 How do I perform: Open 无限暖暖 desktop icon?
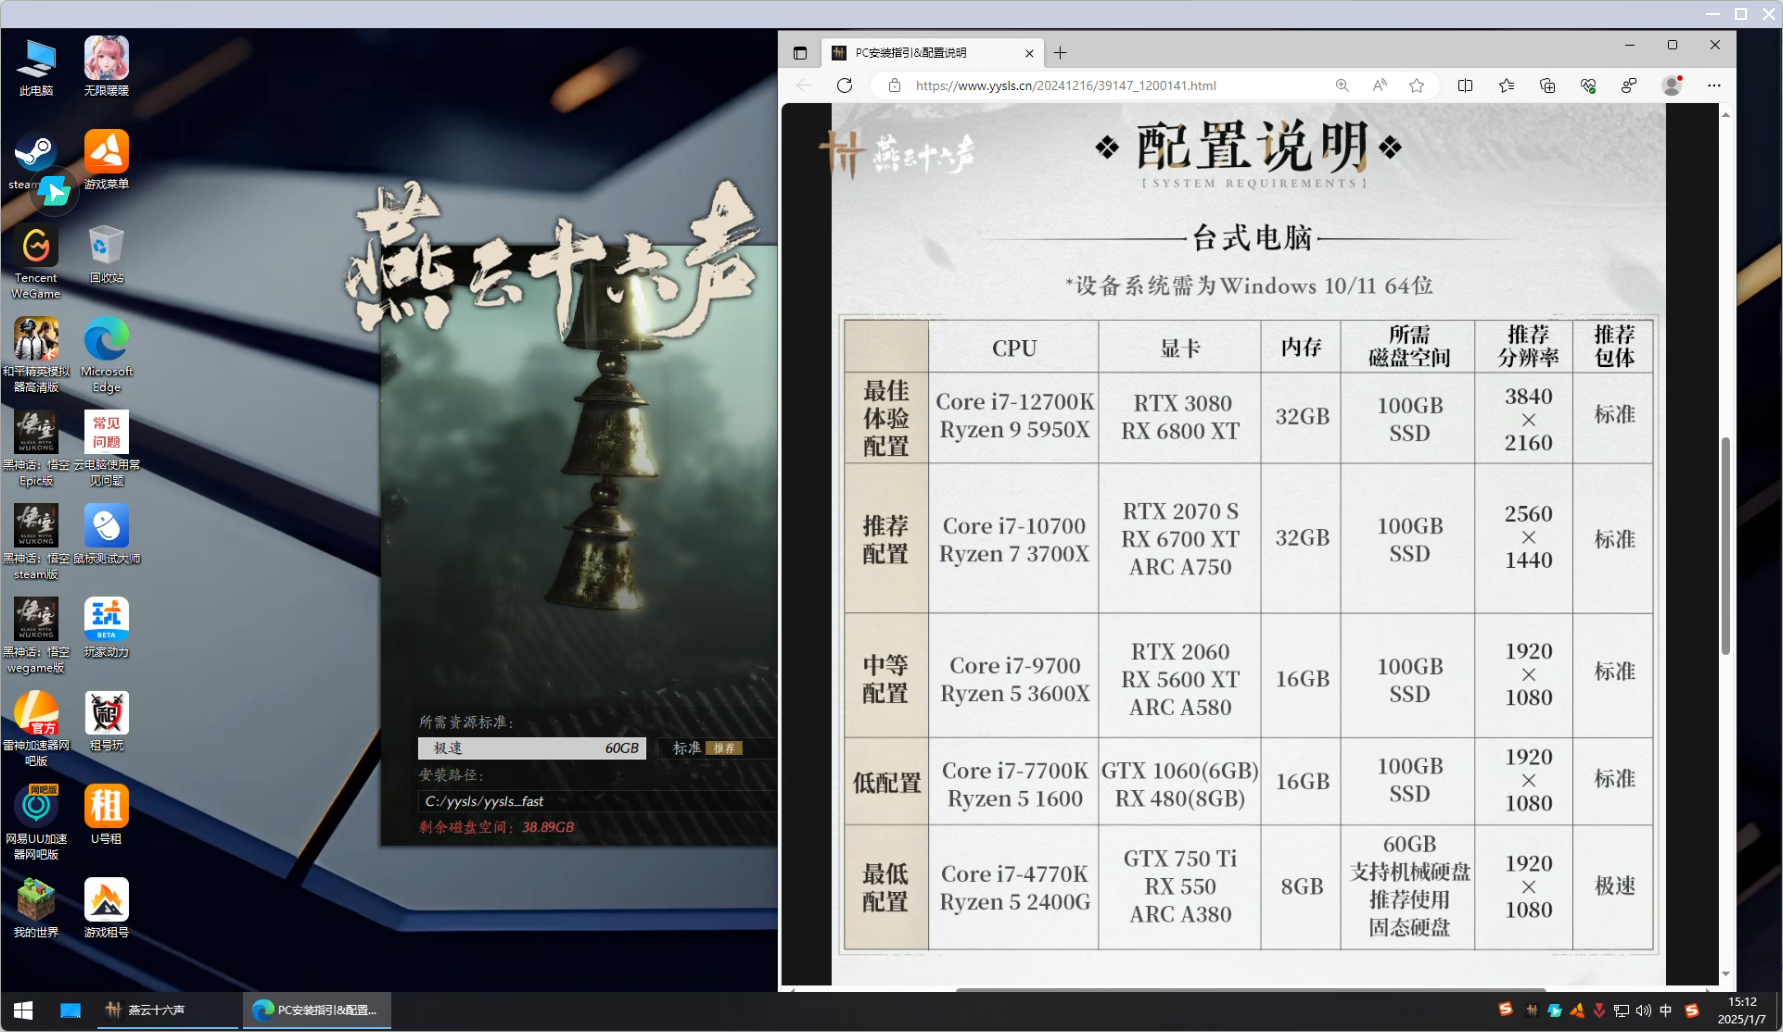click(106, 67)
